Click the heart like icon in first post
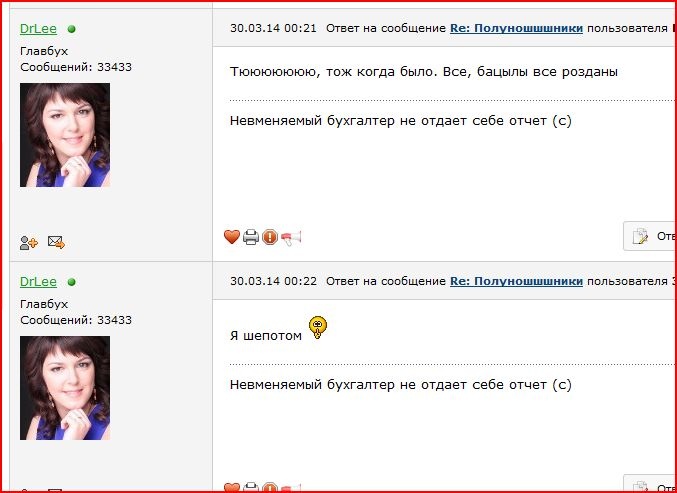This screenshot has height=493, width=677. [232, 237]
